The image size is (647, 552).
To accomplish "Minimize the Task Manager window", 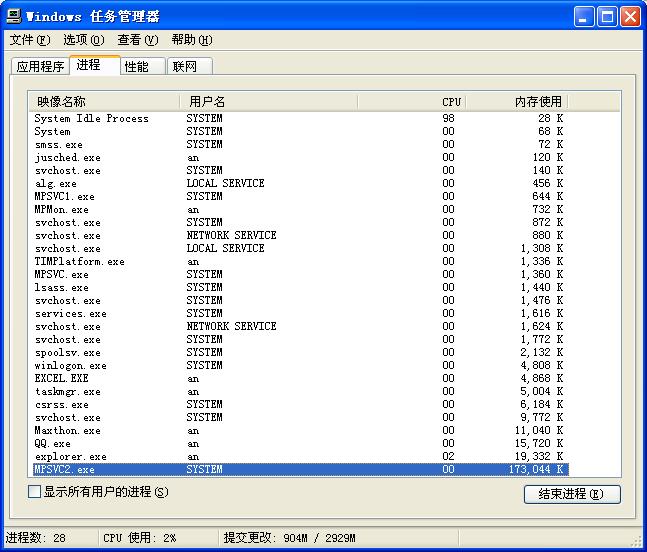I will click(x=583, y=17).
